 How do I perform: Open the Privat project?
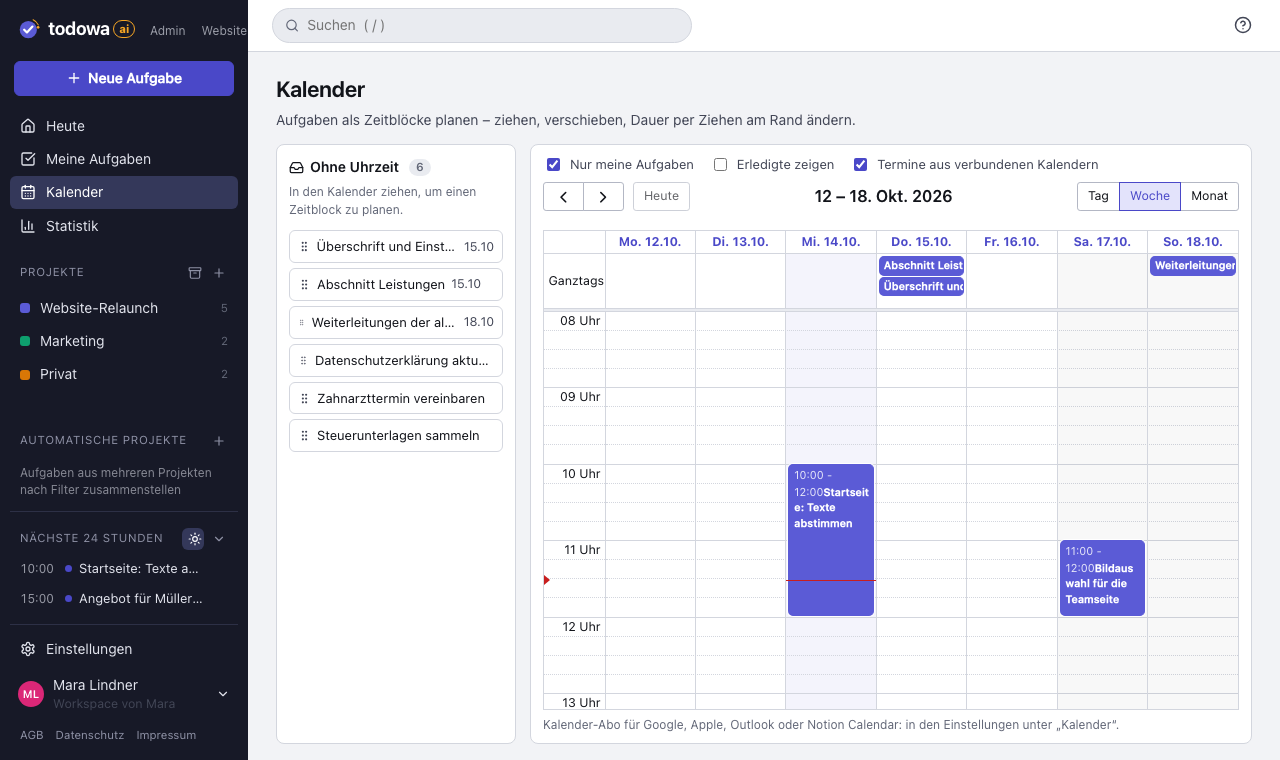pos(124,374)
